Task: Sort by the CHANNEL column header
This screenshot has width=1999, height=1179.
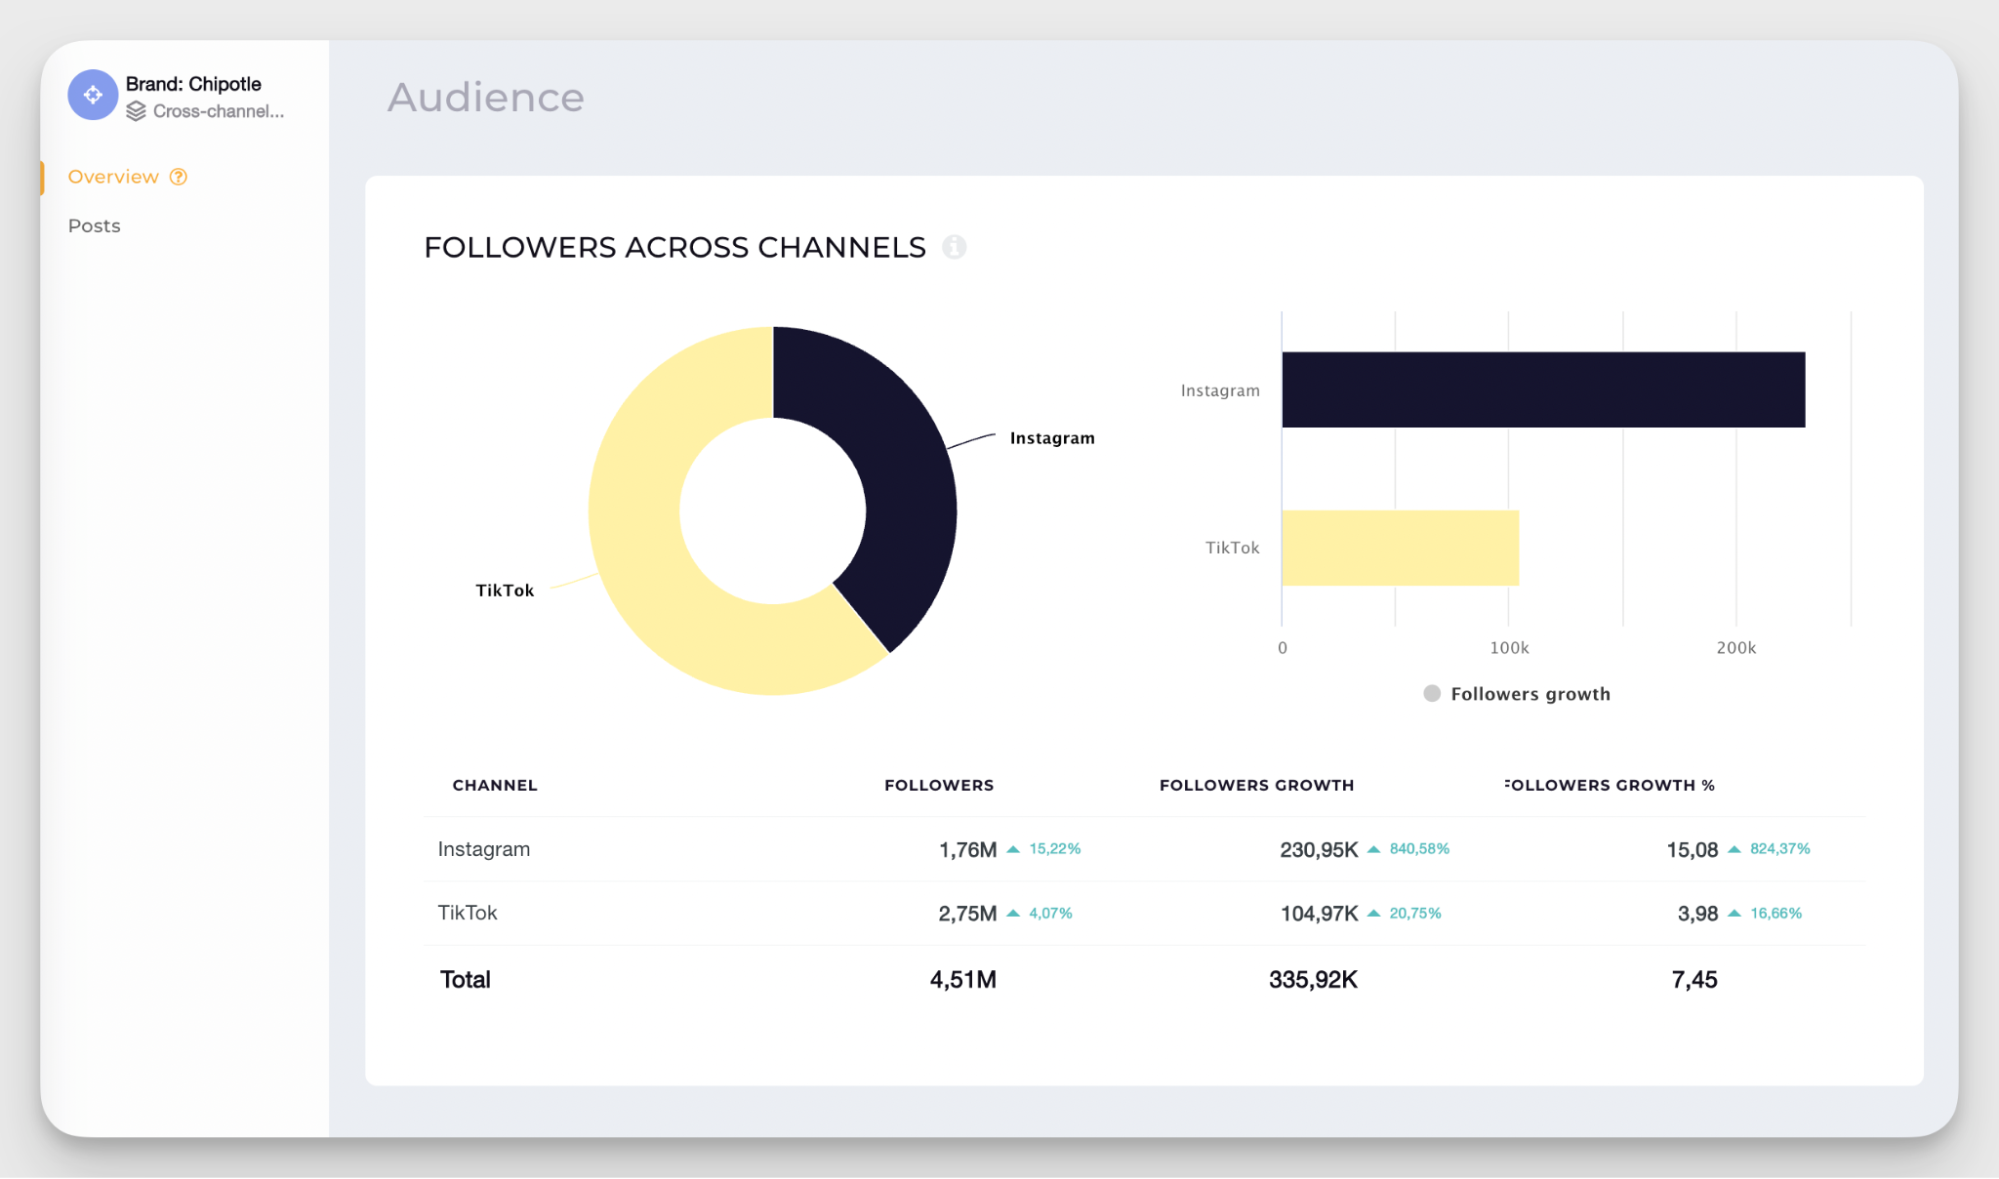Action: coord(495,786)
